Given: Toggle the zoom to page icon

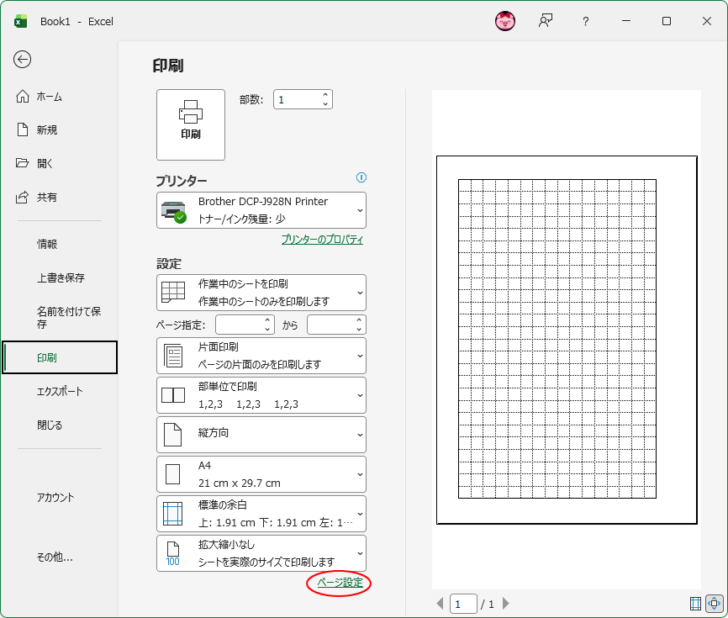Looking at the screenshot, I should pyautogui.click(x=714, y=603).
